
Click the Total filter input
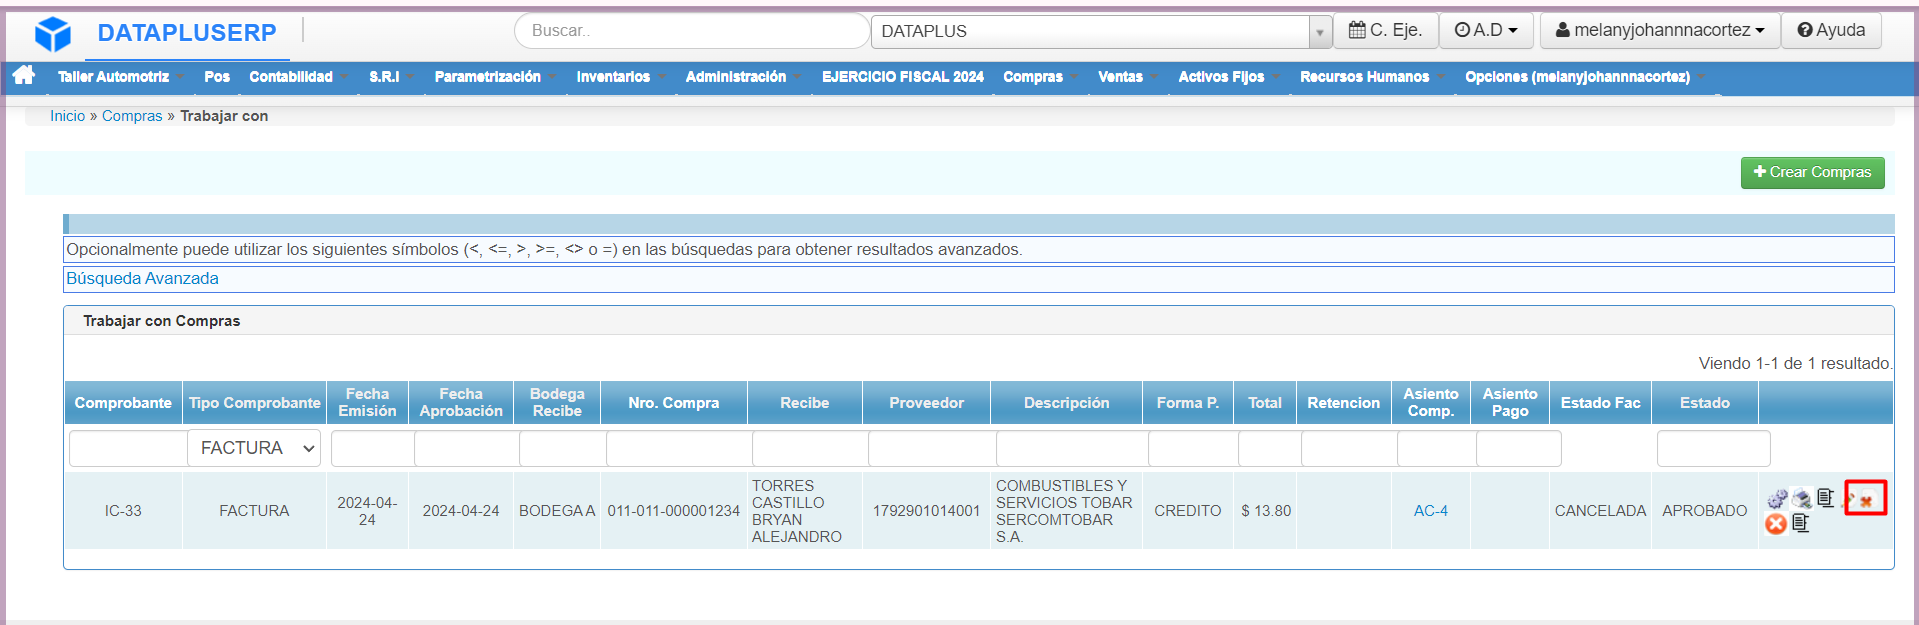[1269, 449]
